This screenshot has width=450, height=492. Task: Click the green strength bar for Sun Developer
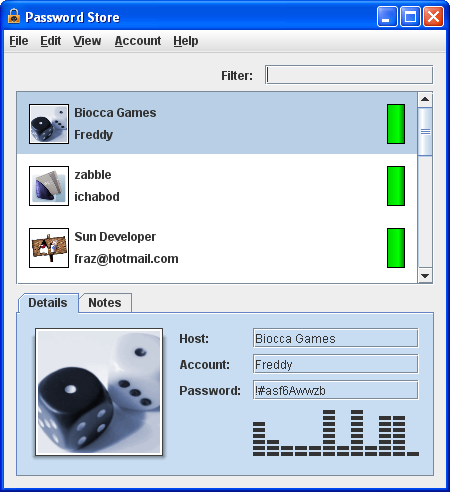tap(396, 248)
